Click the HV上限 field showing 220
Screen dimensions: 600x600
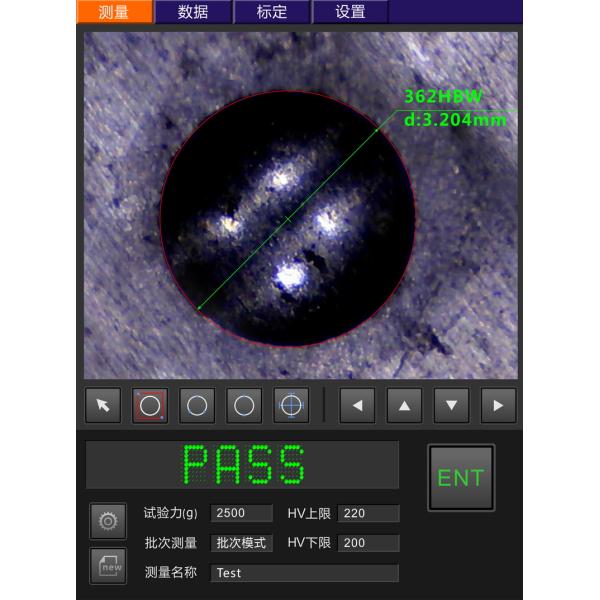click(368, 513)
